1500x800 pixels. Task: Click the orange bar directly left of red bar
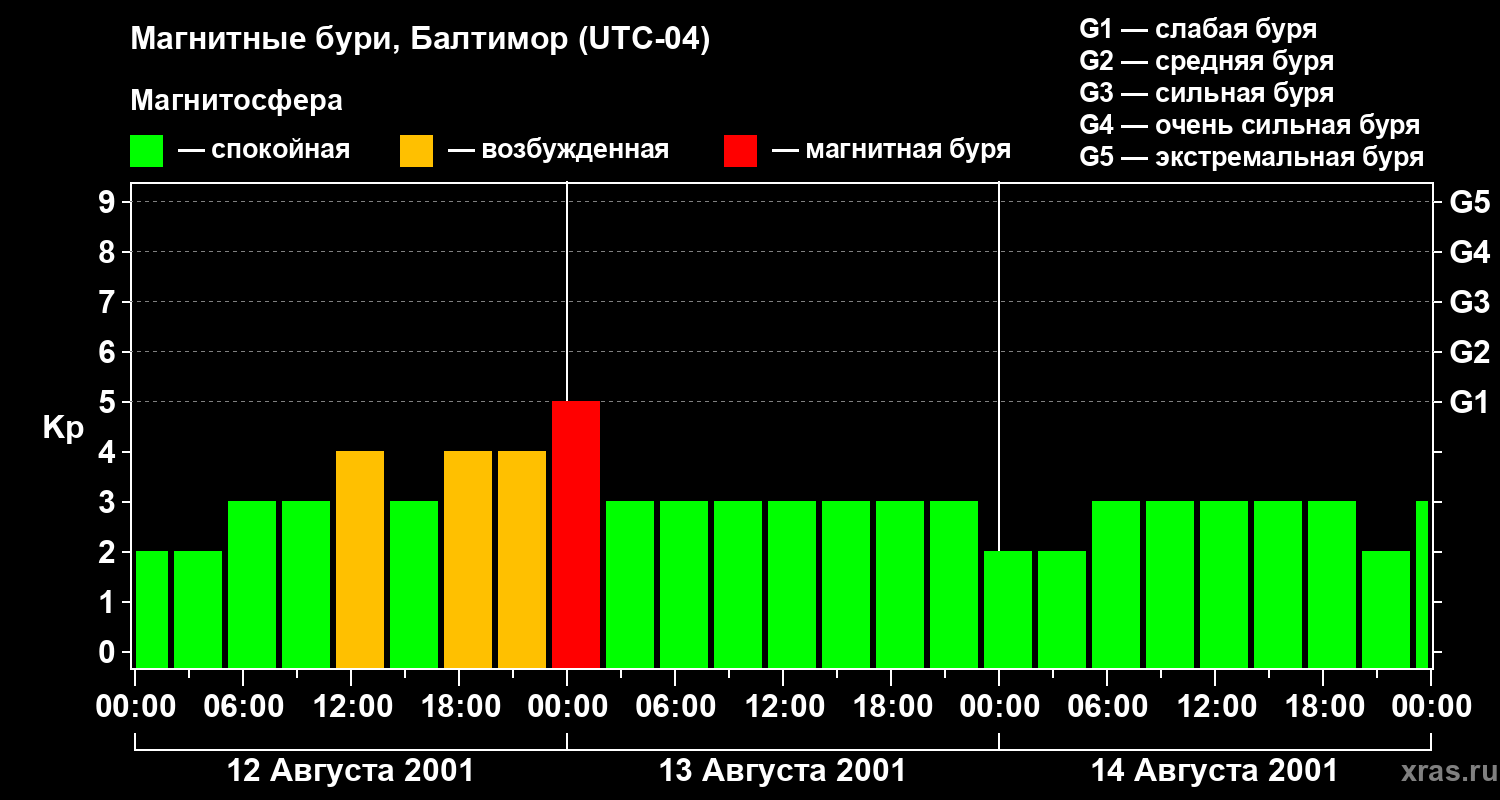522,559
